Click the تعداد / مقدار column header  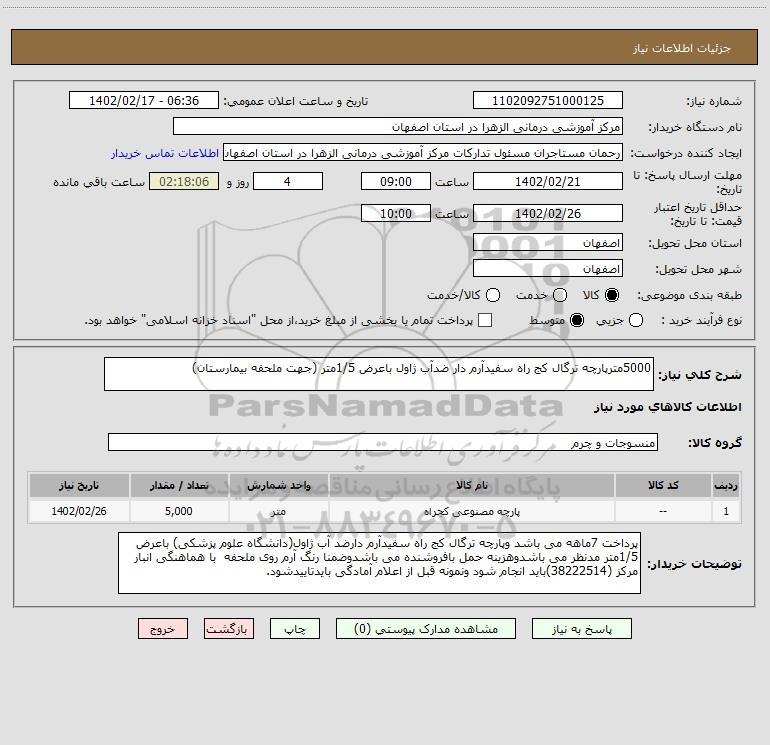point(179,485)
